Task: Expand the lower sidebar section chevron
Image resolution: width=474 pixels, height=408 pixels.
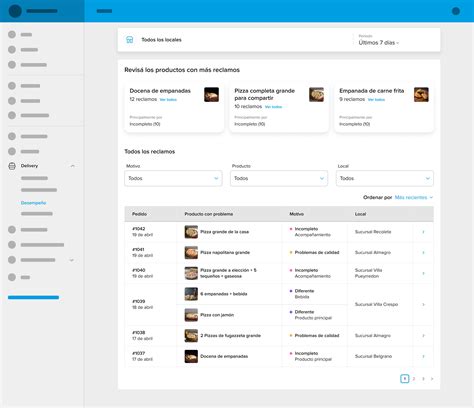Action: point(71,260)
